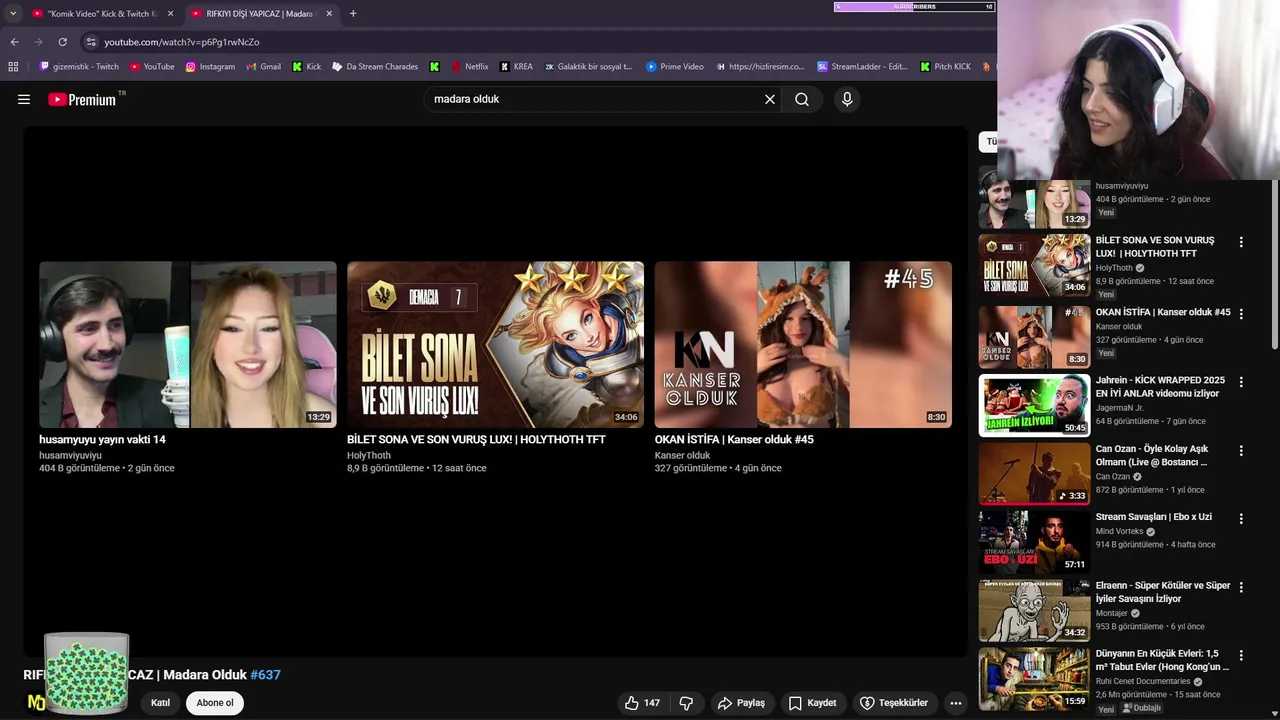Play endscreen OKAN İSTİFA Kanser olduk thumbnail

pyautogui.click(x=803, y=345)
